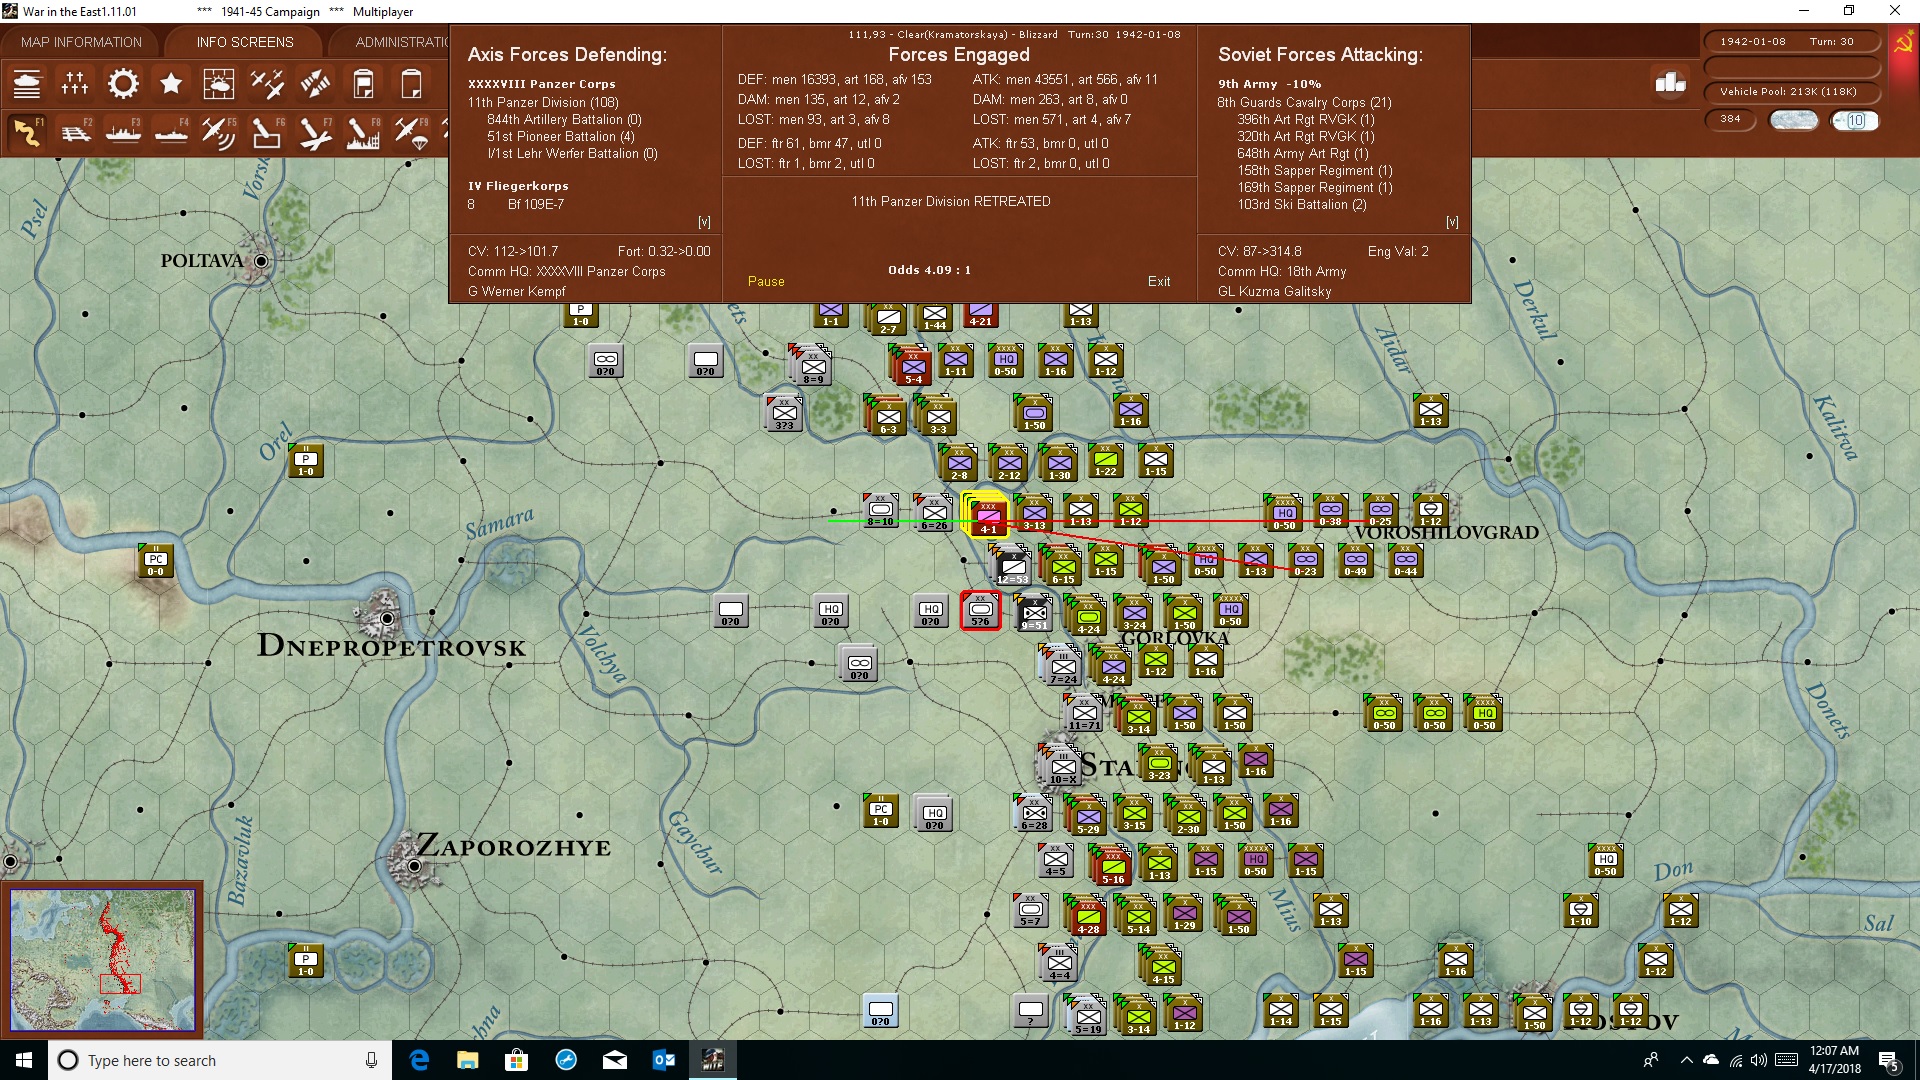The height and width of the screenshot is (1080, 1920).
Task: Open Outlook from taskbar
Action: (x=663, y=1060)
